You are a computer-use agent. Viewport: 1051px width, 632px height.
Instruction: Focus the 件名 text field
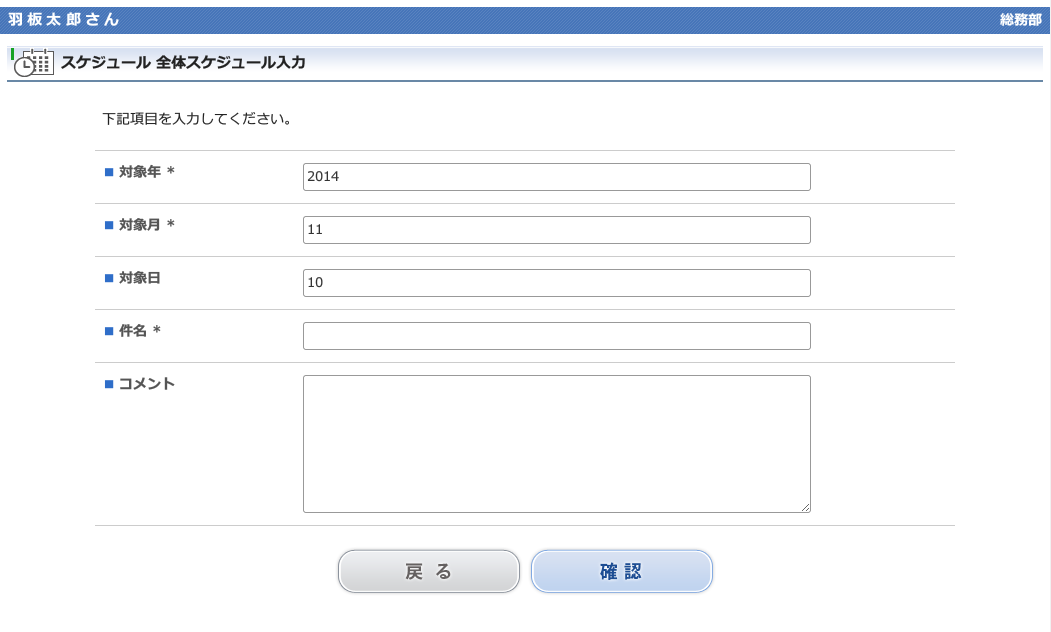click(x=556, y=336)
